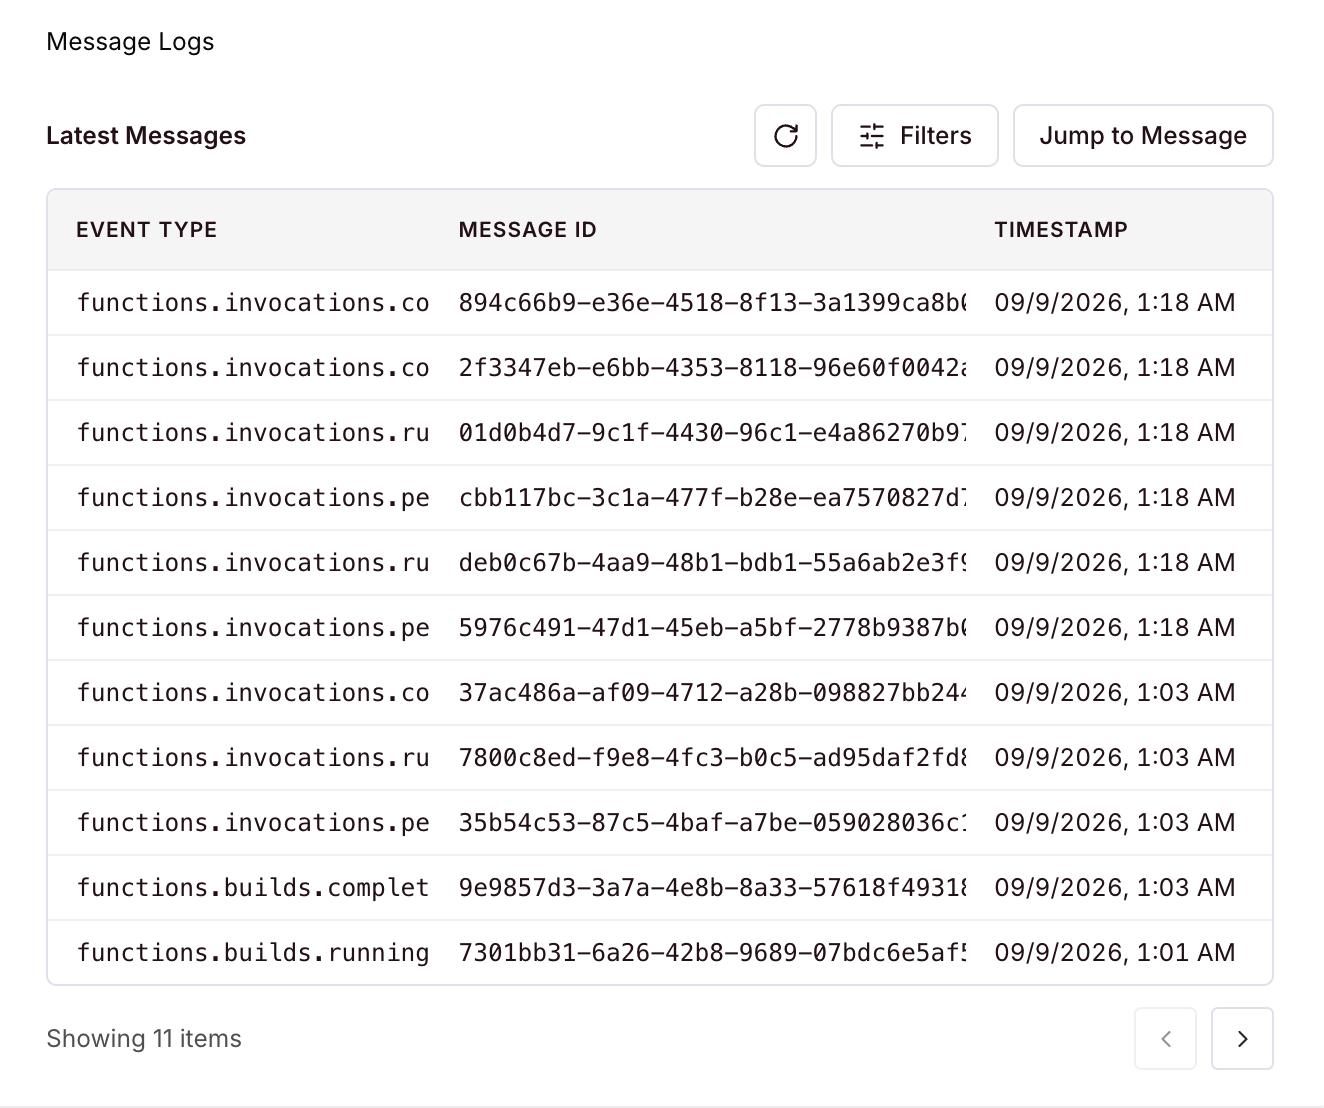1324x1108 pixels.
Task: Click event type in the 894c66b9 row
Action: (253, 302)
